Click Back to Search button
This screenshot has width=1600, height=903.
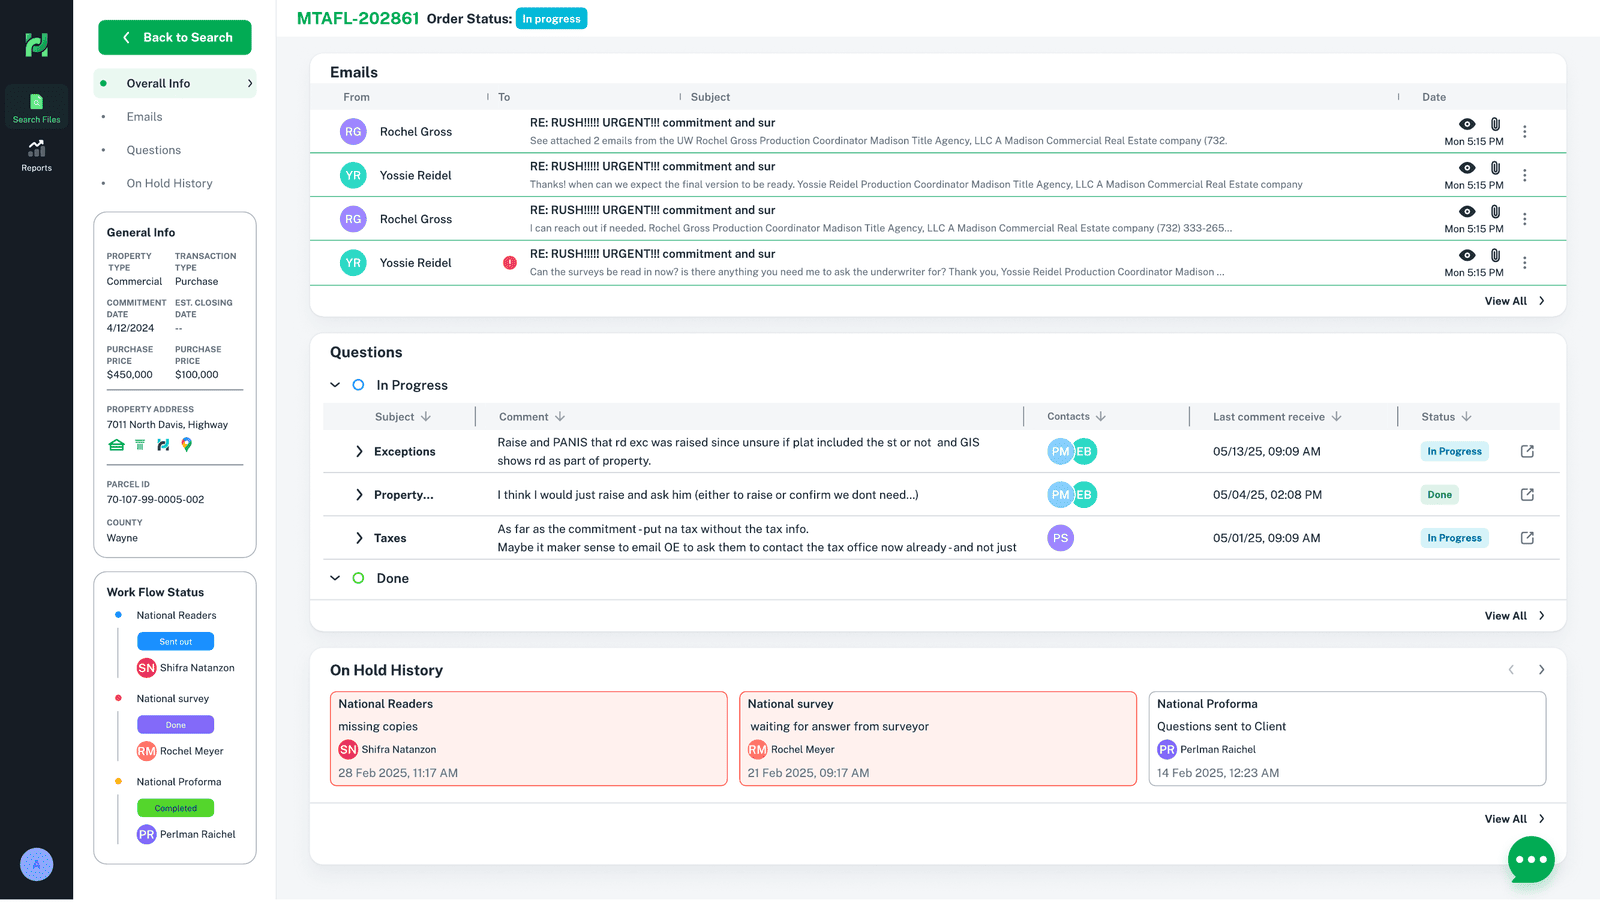click(x=175, y=37)
